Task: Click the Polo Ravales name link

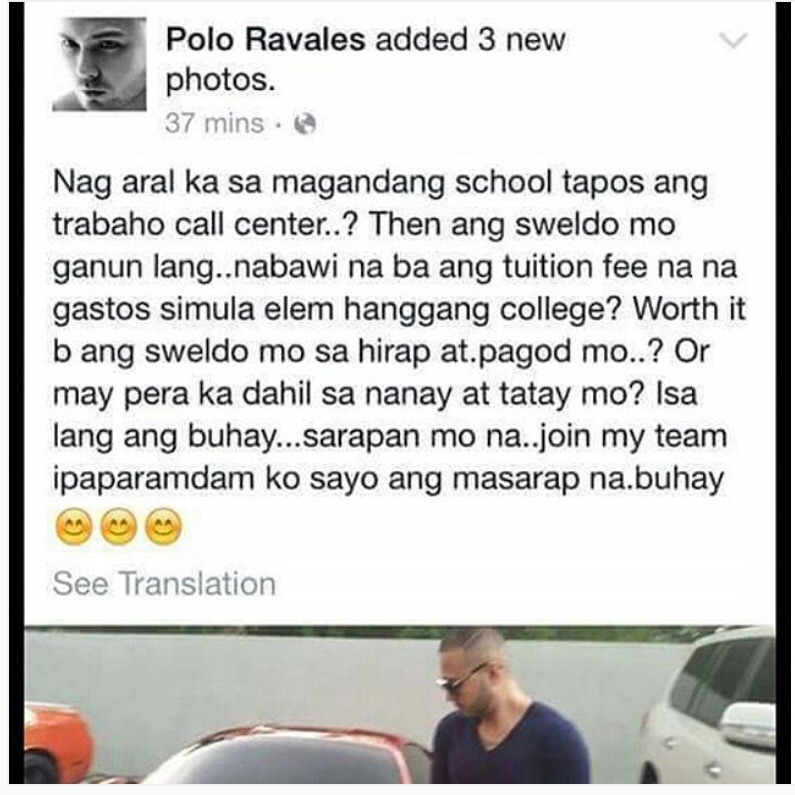Action: (x=266, y=39)
